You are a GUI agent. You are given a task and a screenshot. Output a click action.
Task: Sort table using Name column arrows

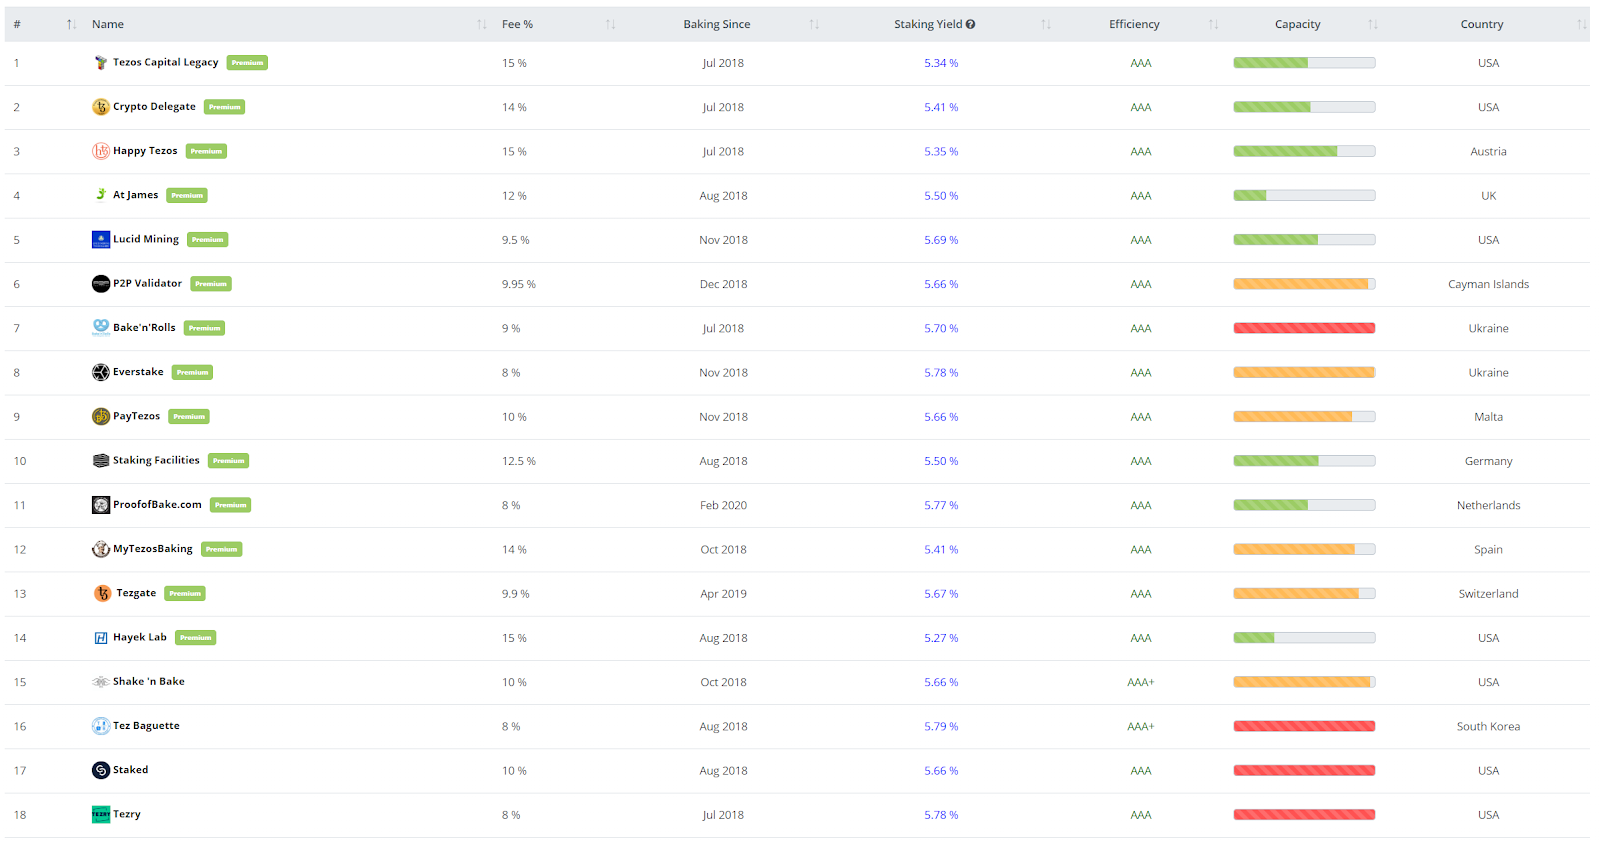click(x=482, y=24)
